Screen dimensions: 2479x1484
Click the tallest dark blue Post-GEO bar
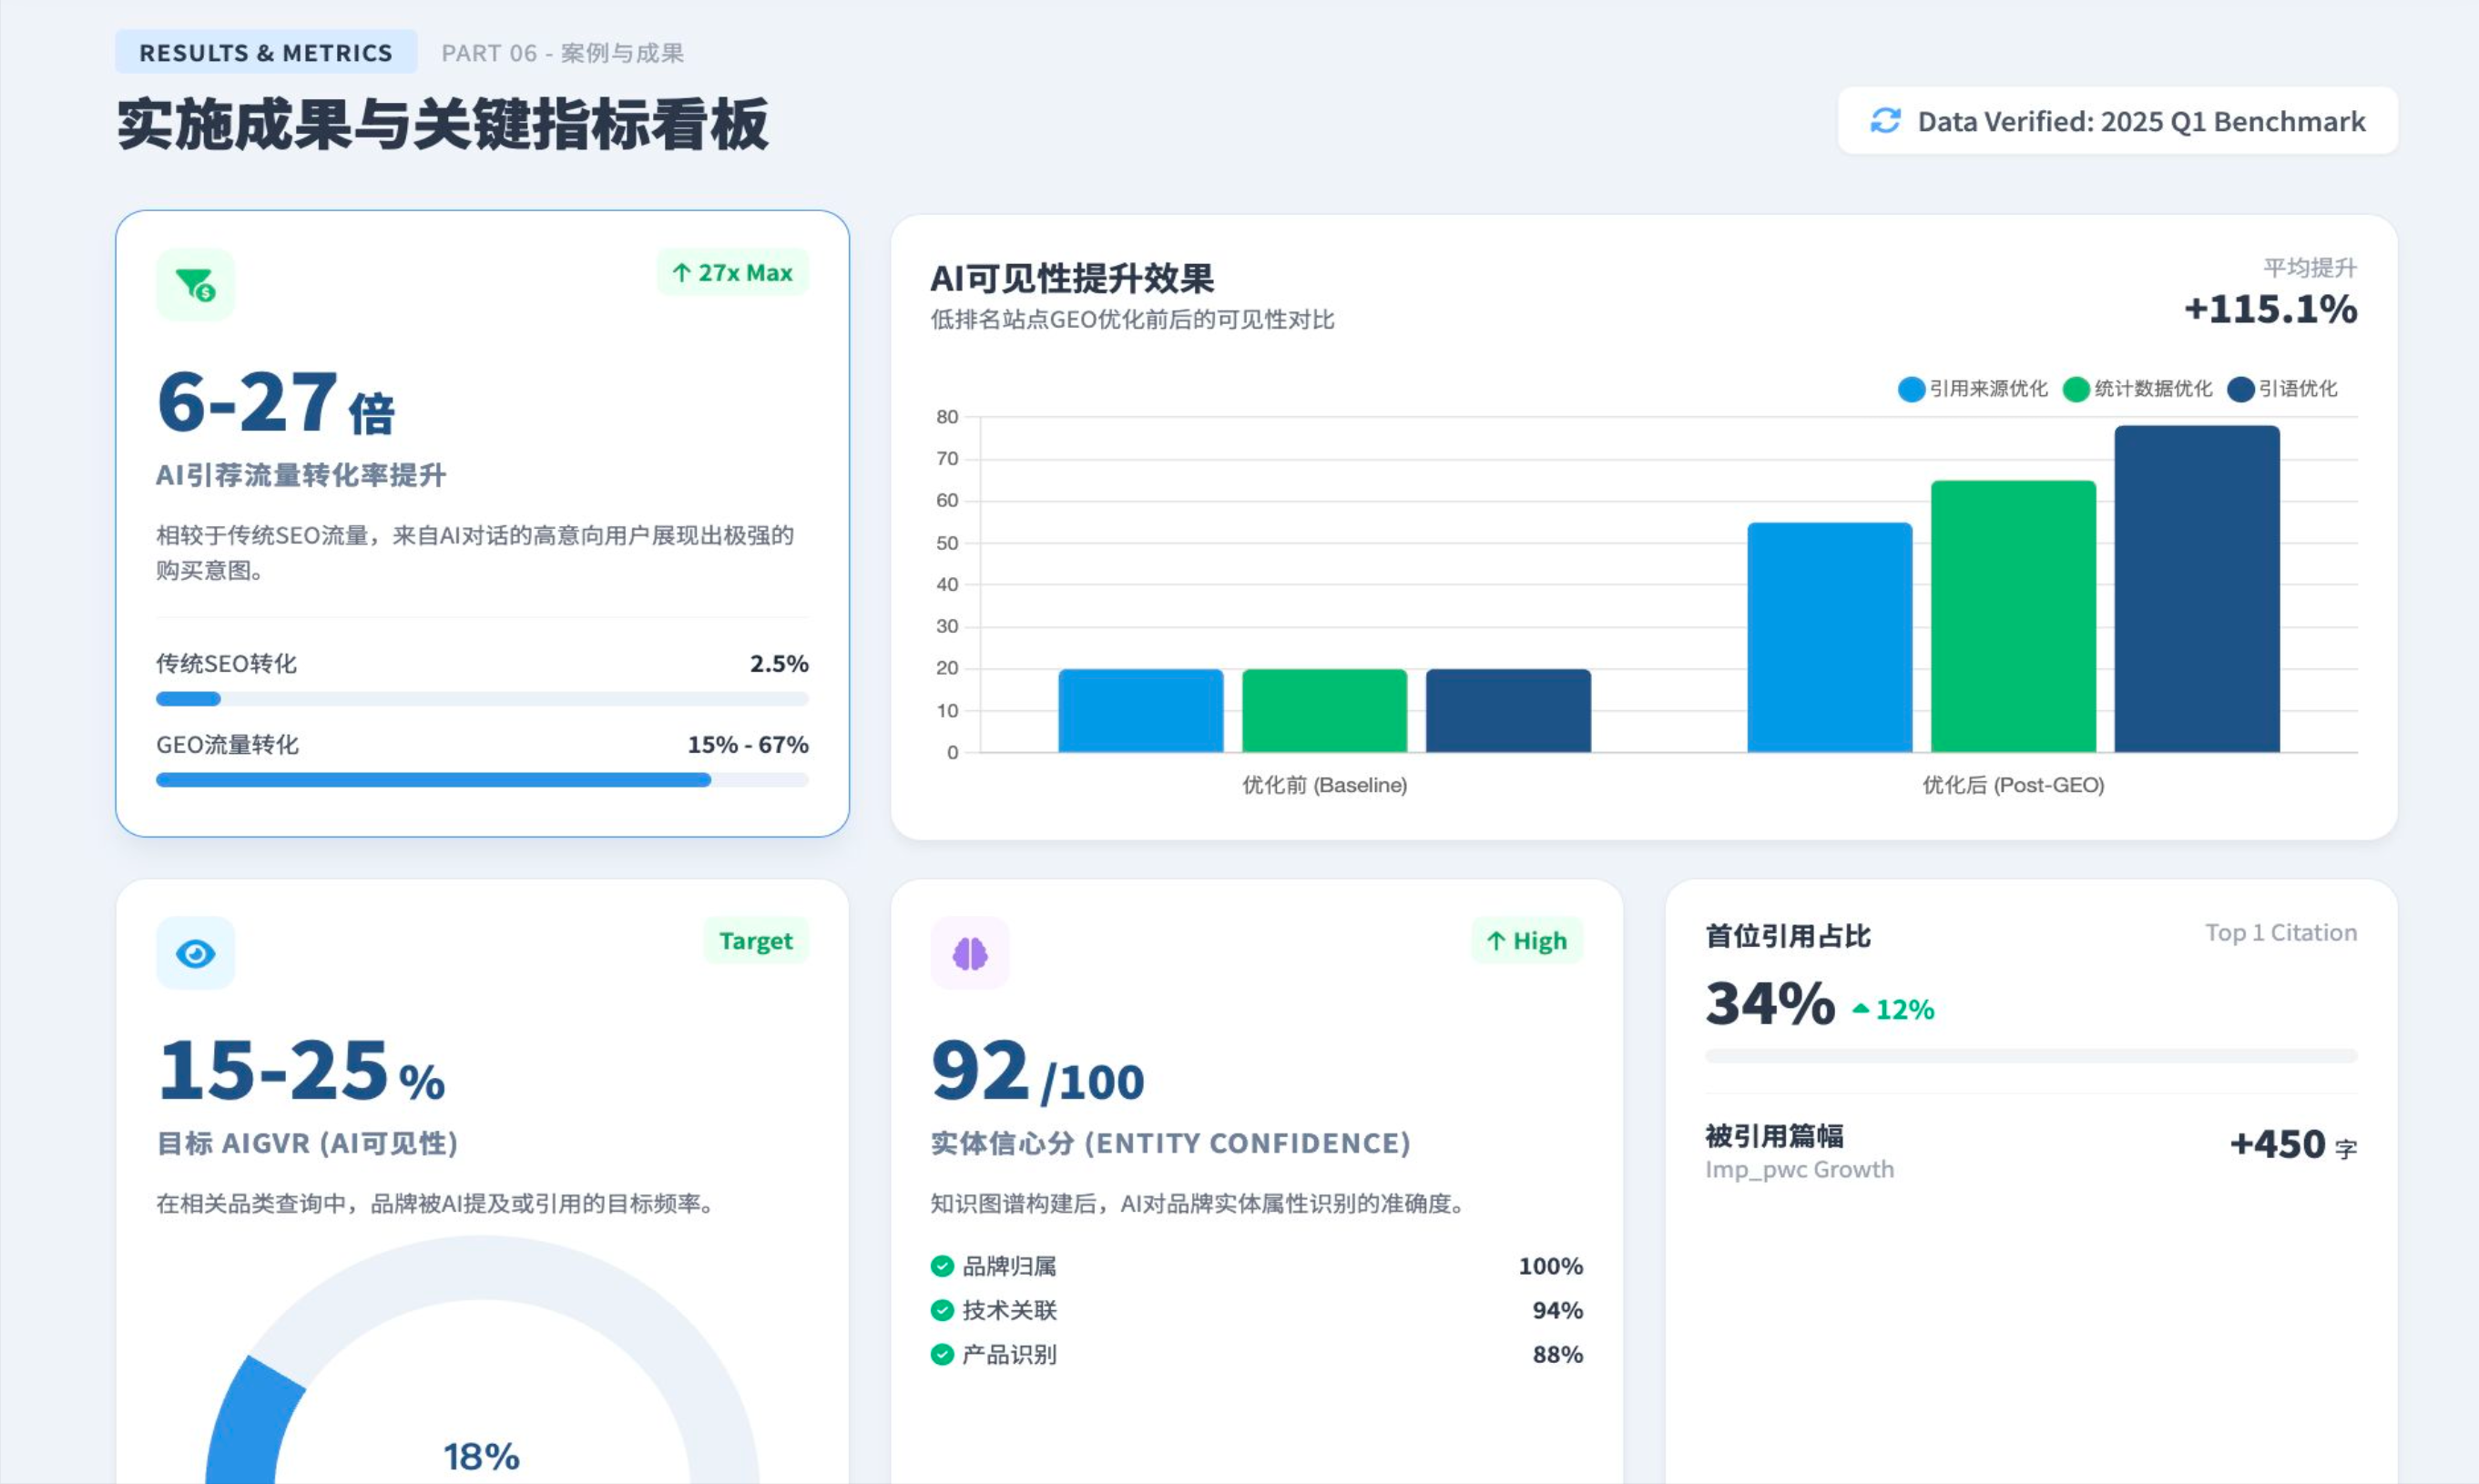[2196, 590]
